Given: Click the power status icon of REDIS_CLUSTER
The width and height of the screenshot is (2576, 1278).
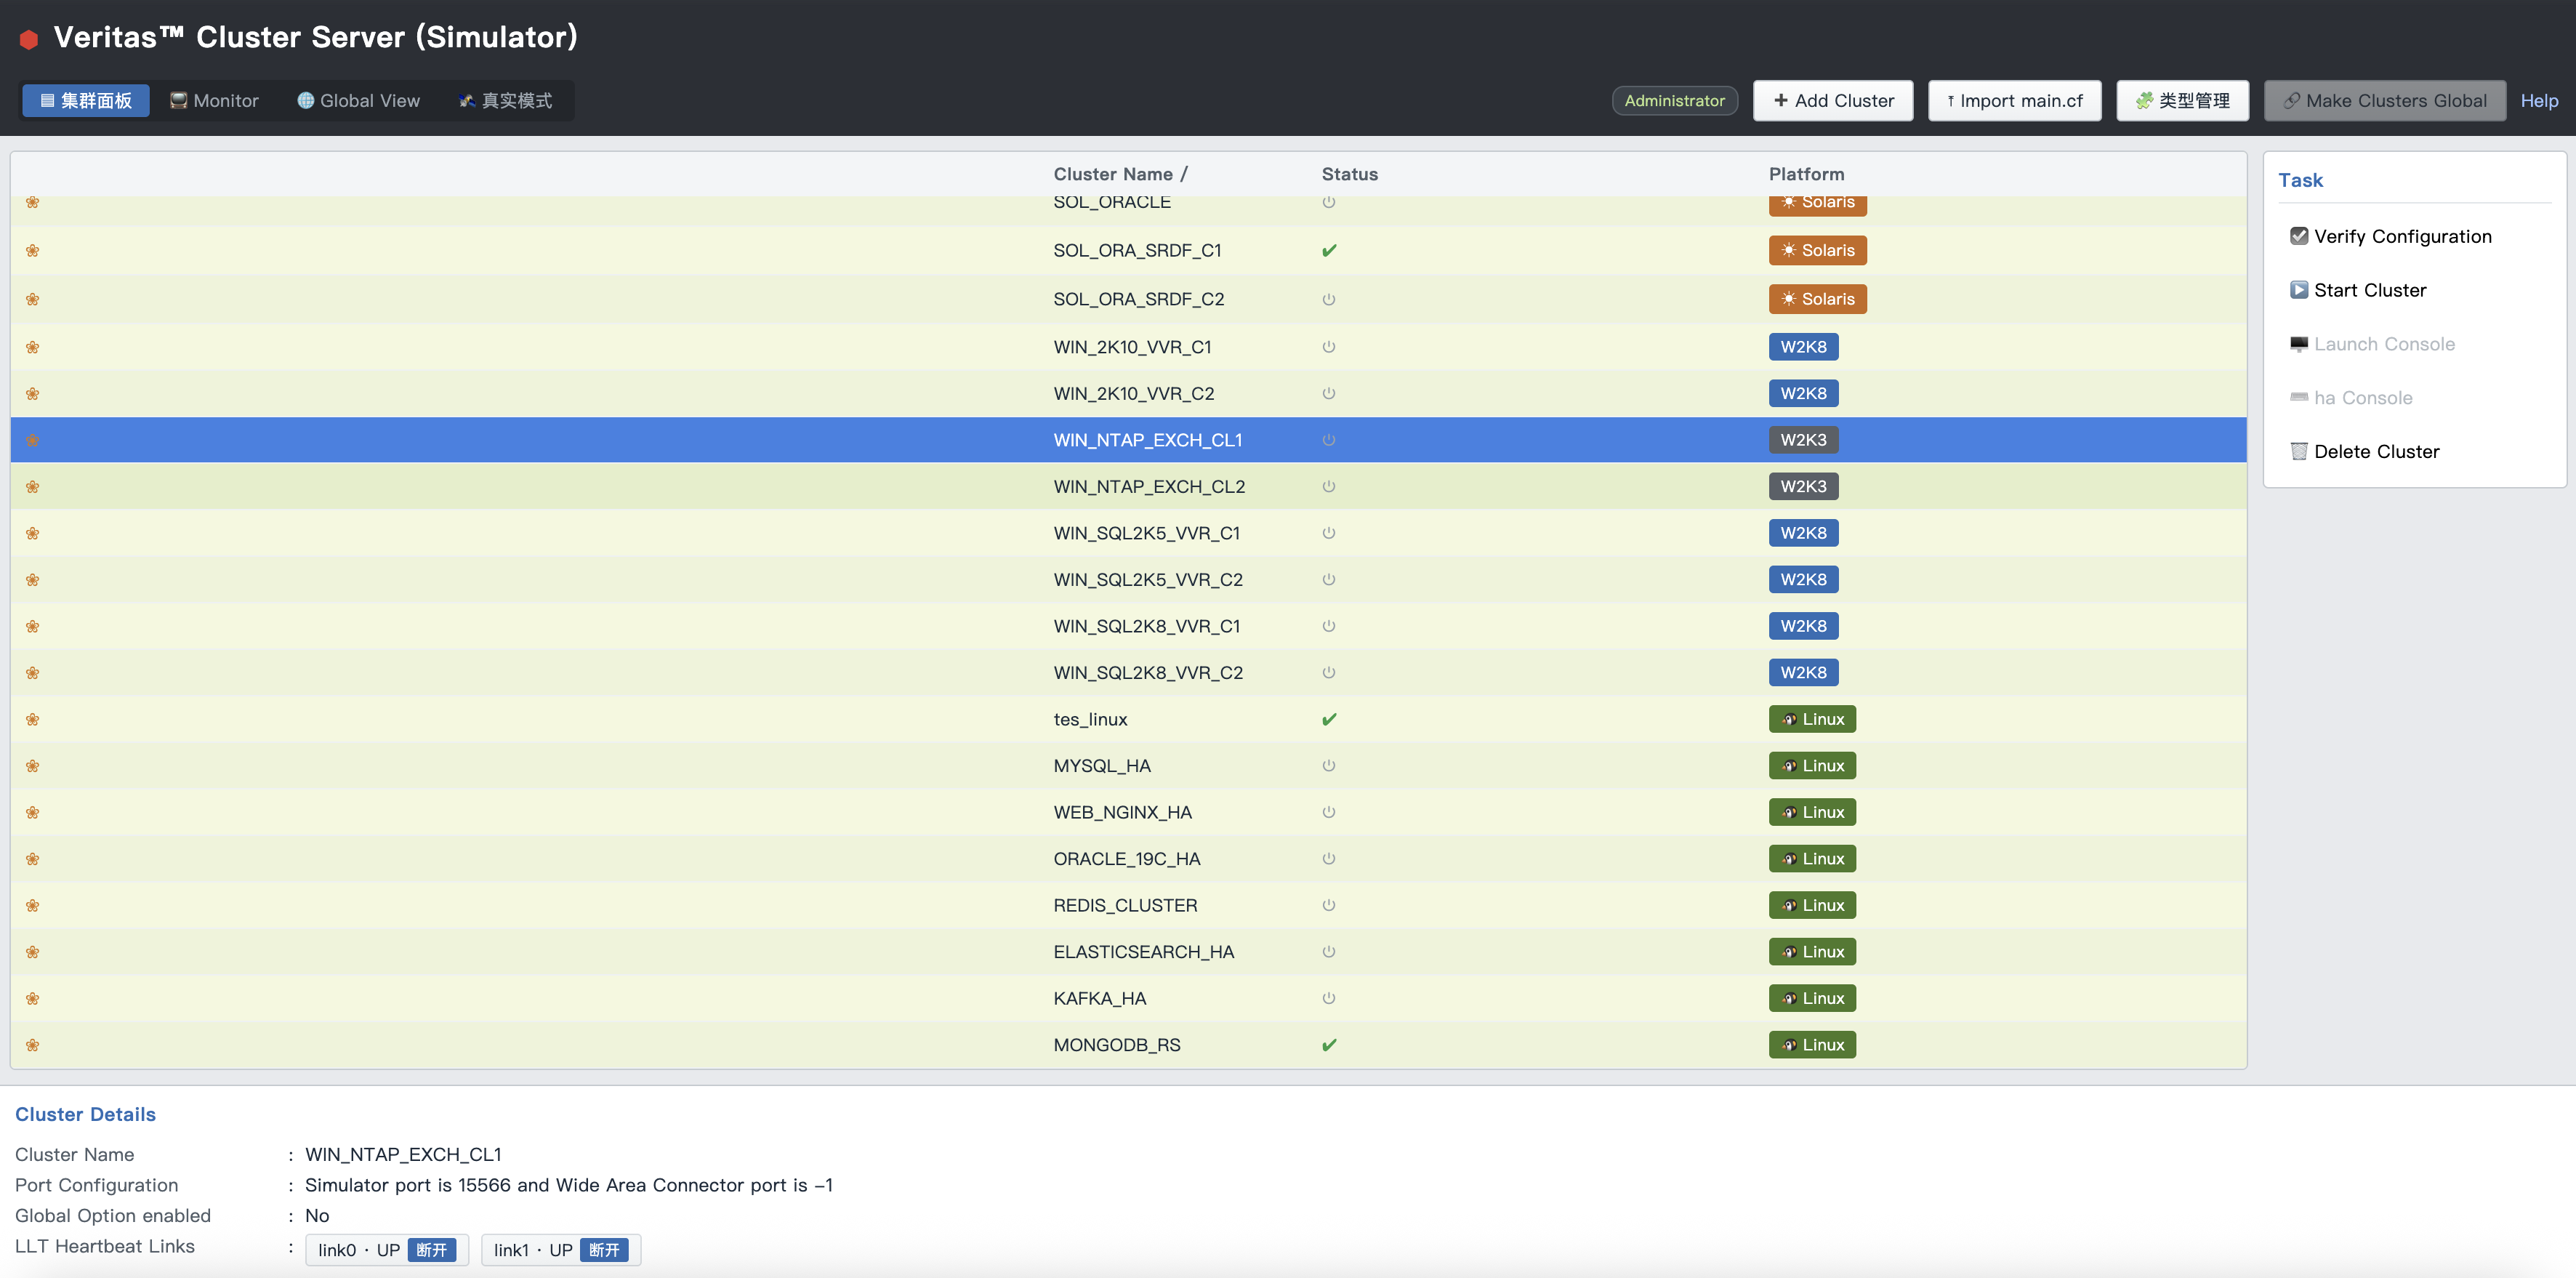Looking at the screenshot, I should [x=1329, y=905].
